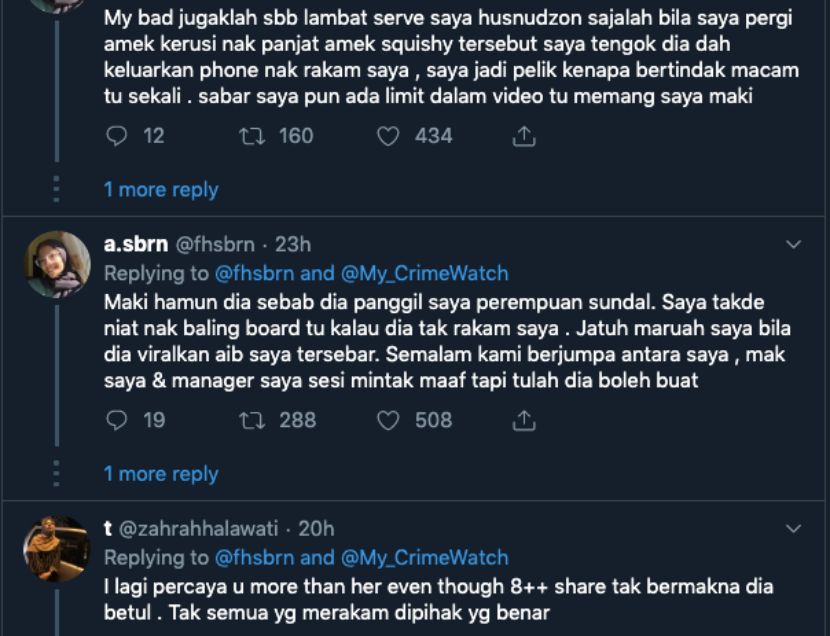Like the tweet with 508 likes
The image size is (830, 636).
(x=388, y=421)
